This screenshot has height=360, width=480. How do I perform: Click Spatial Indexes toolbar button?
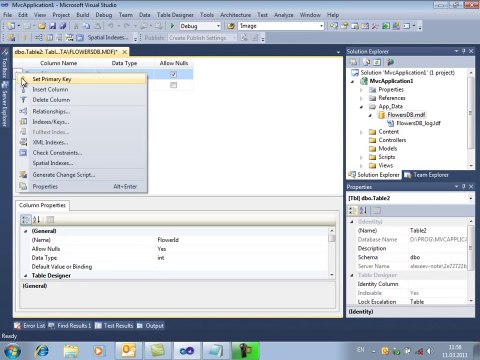pyautogui.click(x=108, y=38)
